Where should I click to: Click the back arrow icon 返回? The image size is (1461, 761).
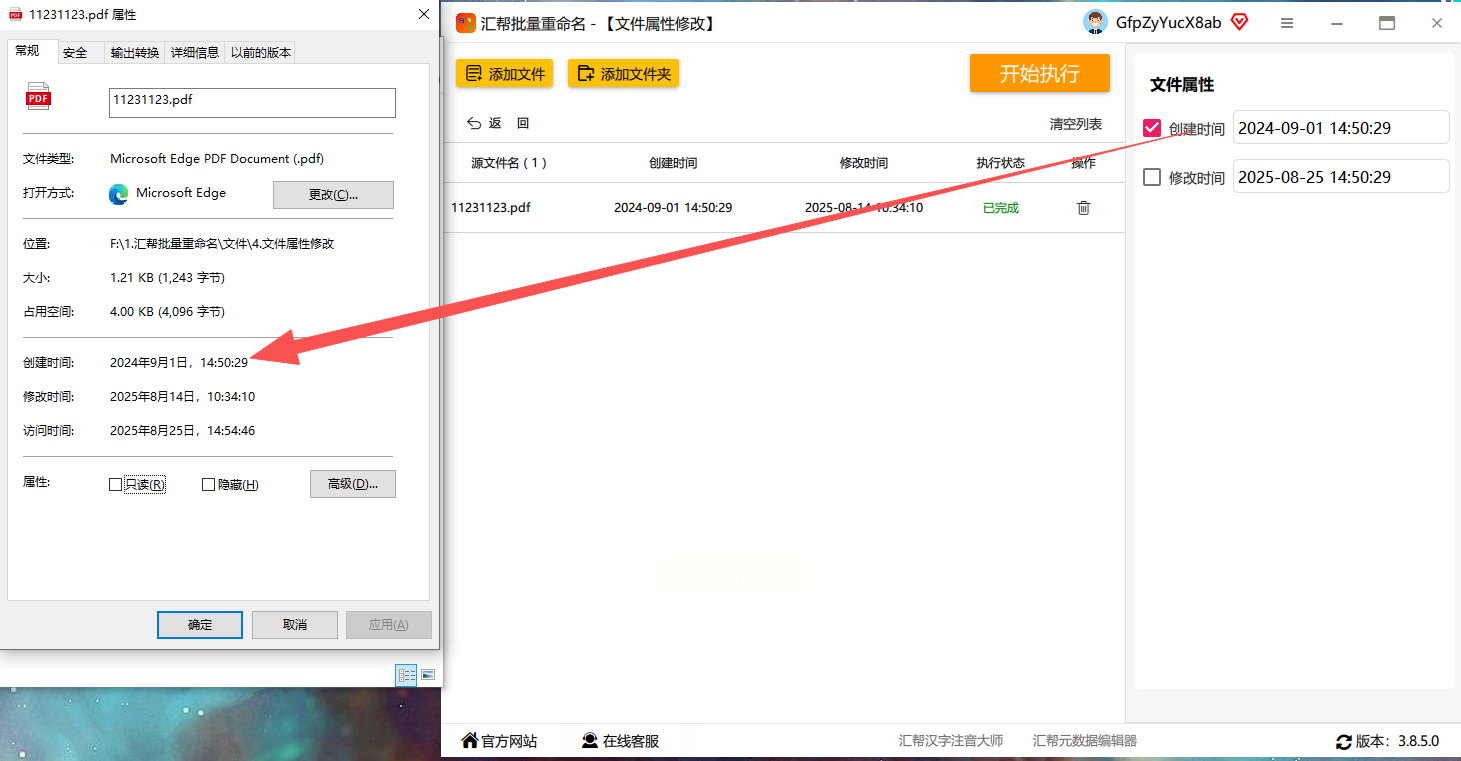point(475,124)
